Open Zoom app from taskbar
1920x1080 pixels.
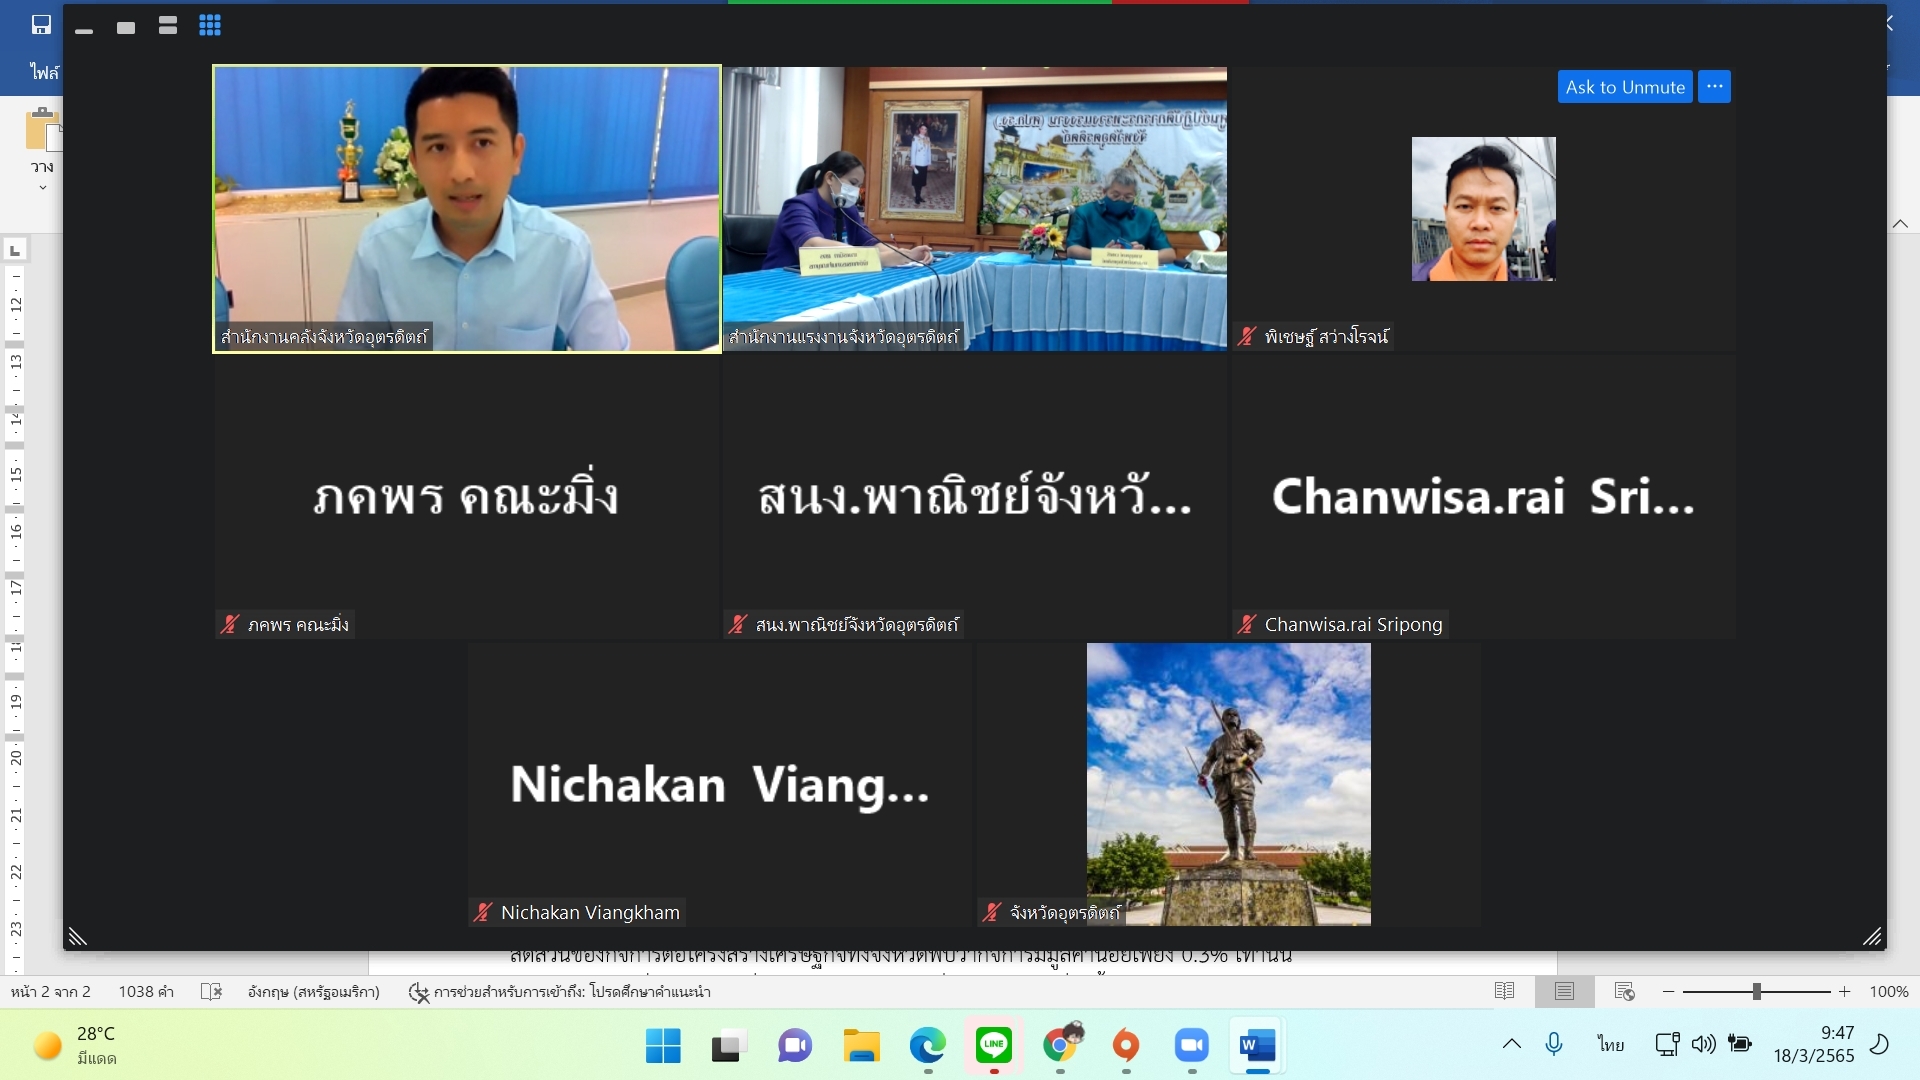click(1191, 1046)
